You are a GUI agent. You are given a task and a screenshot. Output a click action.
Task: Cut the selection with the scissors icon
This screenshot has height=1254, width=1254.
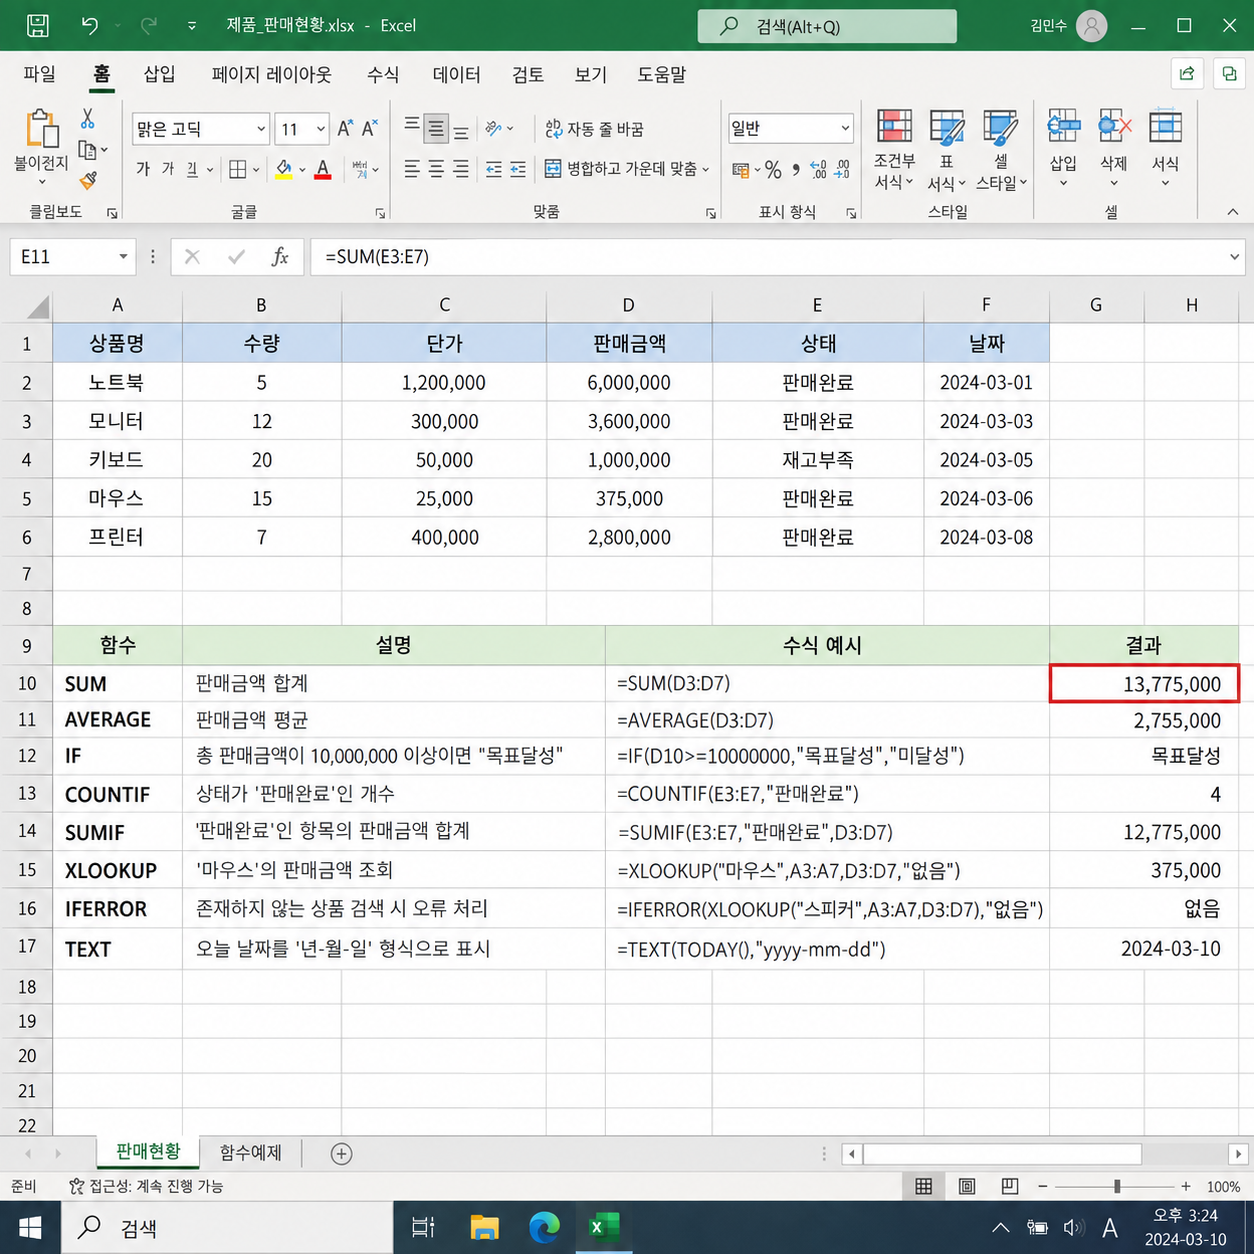coord(88,119)
